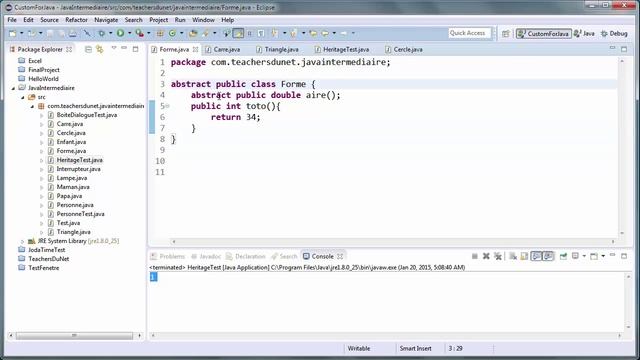Open the Navigate menu
Screen dimensions: 640x360
(x=106, y=20)
